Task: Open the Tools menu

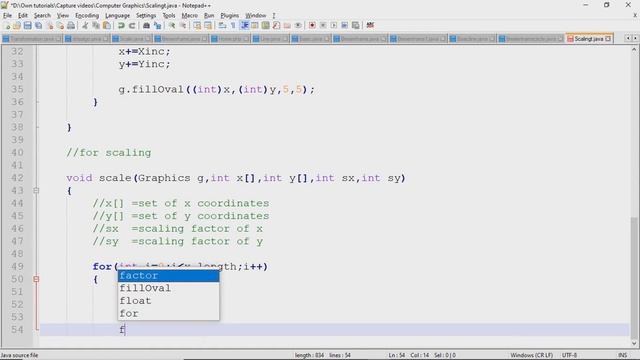Action: point(169,16)
